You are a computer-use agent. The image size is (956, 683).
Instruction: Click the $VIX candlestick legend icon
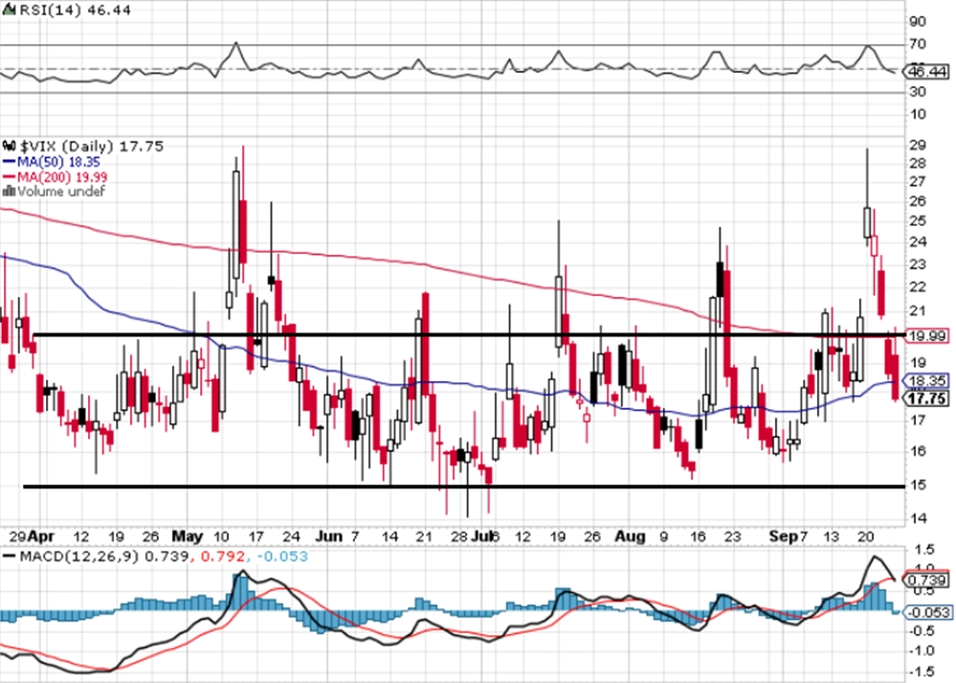(9, 146)
